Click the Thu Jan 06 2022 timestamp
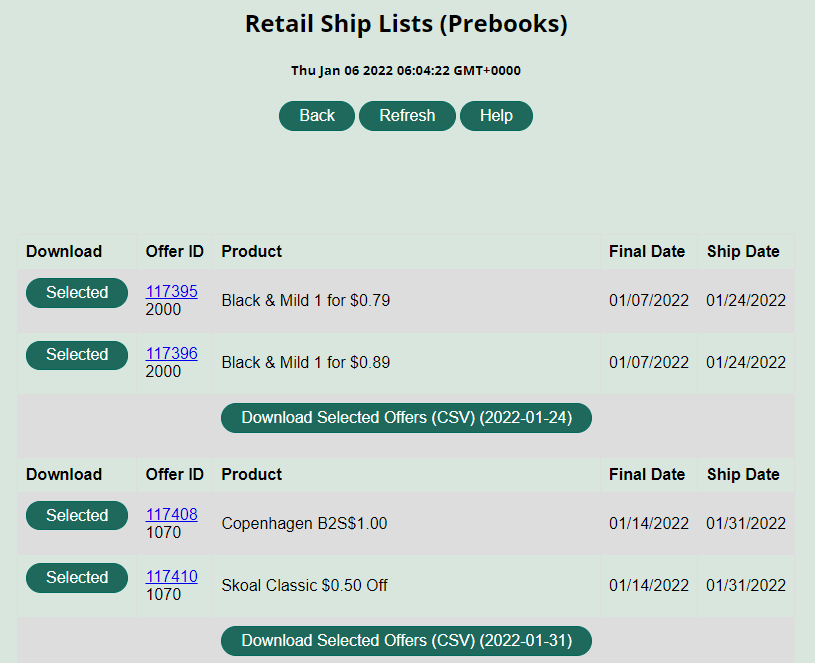This screenshot has height=663, width=815. click(406, 71)
